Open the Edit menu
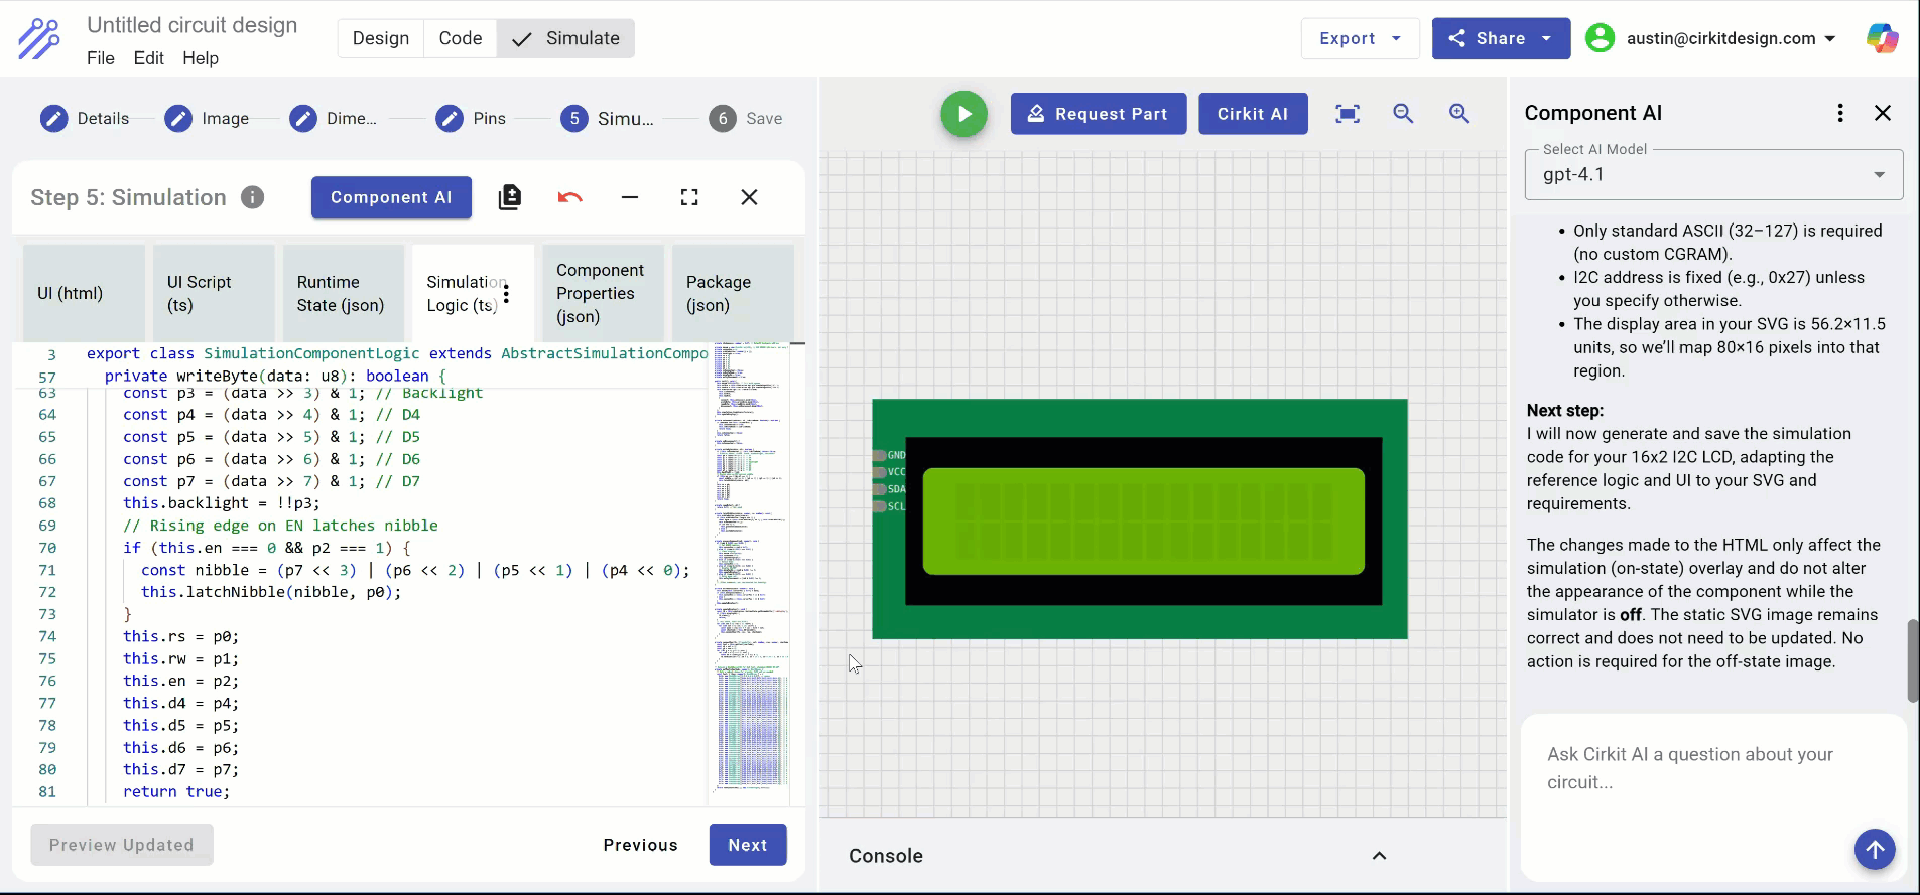Screen dimensions: 1920x895 click(x=148, y=58)
